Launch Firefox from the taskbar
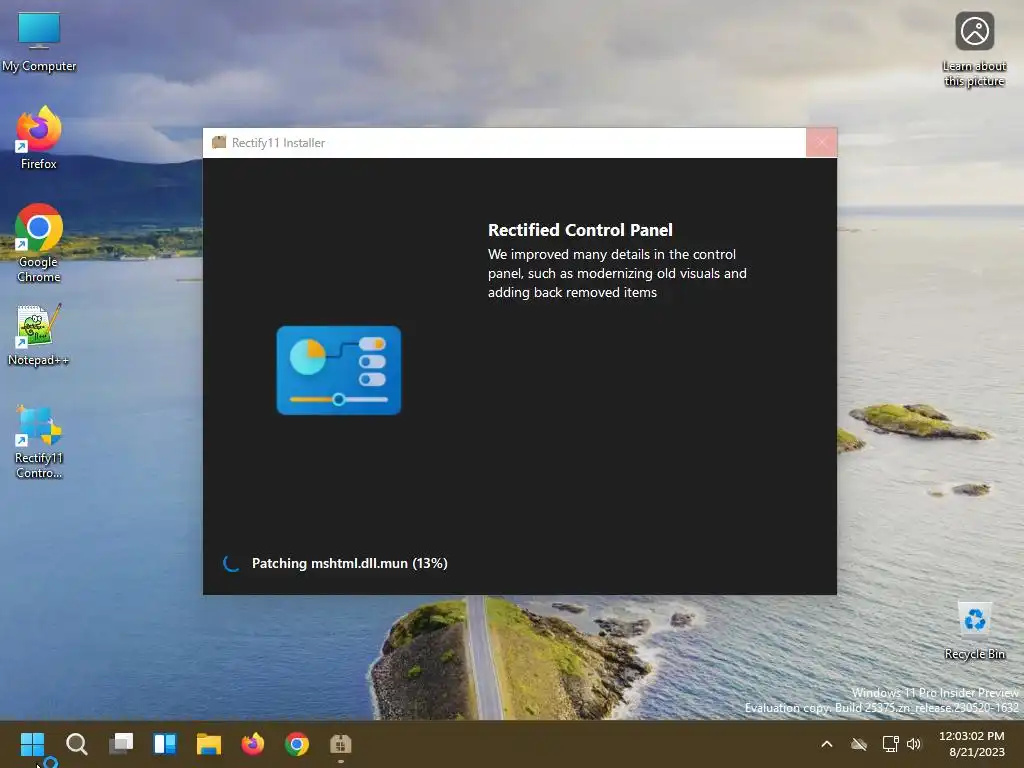Viewport: 1024px width, 768px height. click(x=253, y=744)
